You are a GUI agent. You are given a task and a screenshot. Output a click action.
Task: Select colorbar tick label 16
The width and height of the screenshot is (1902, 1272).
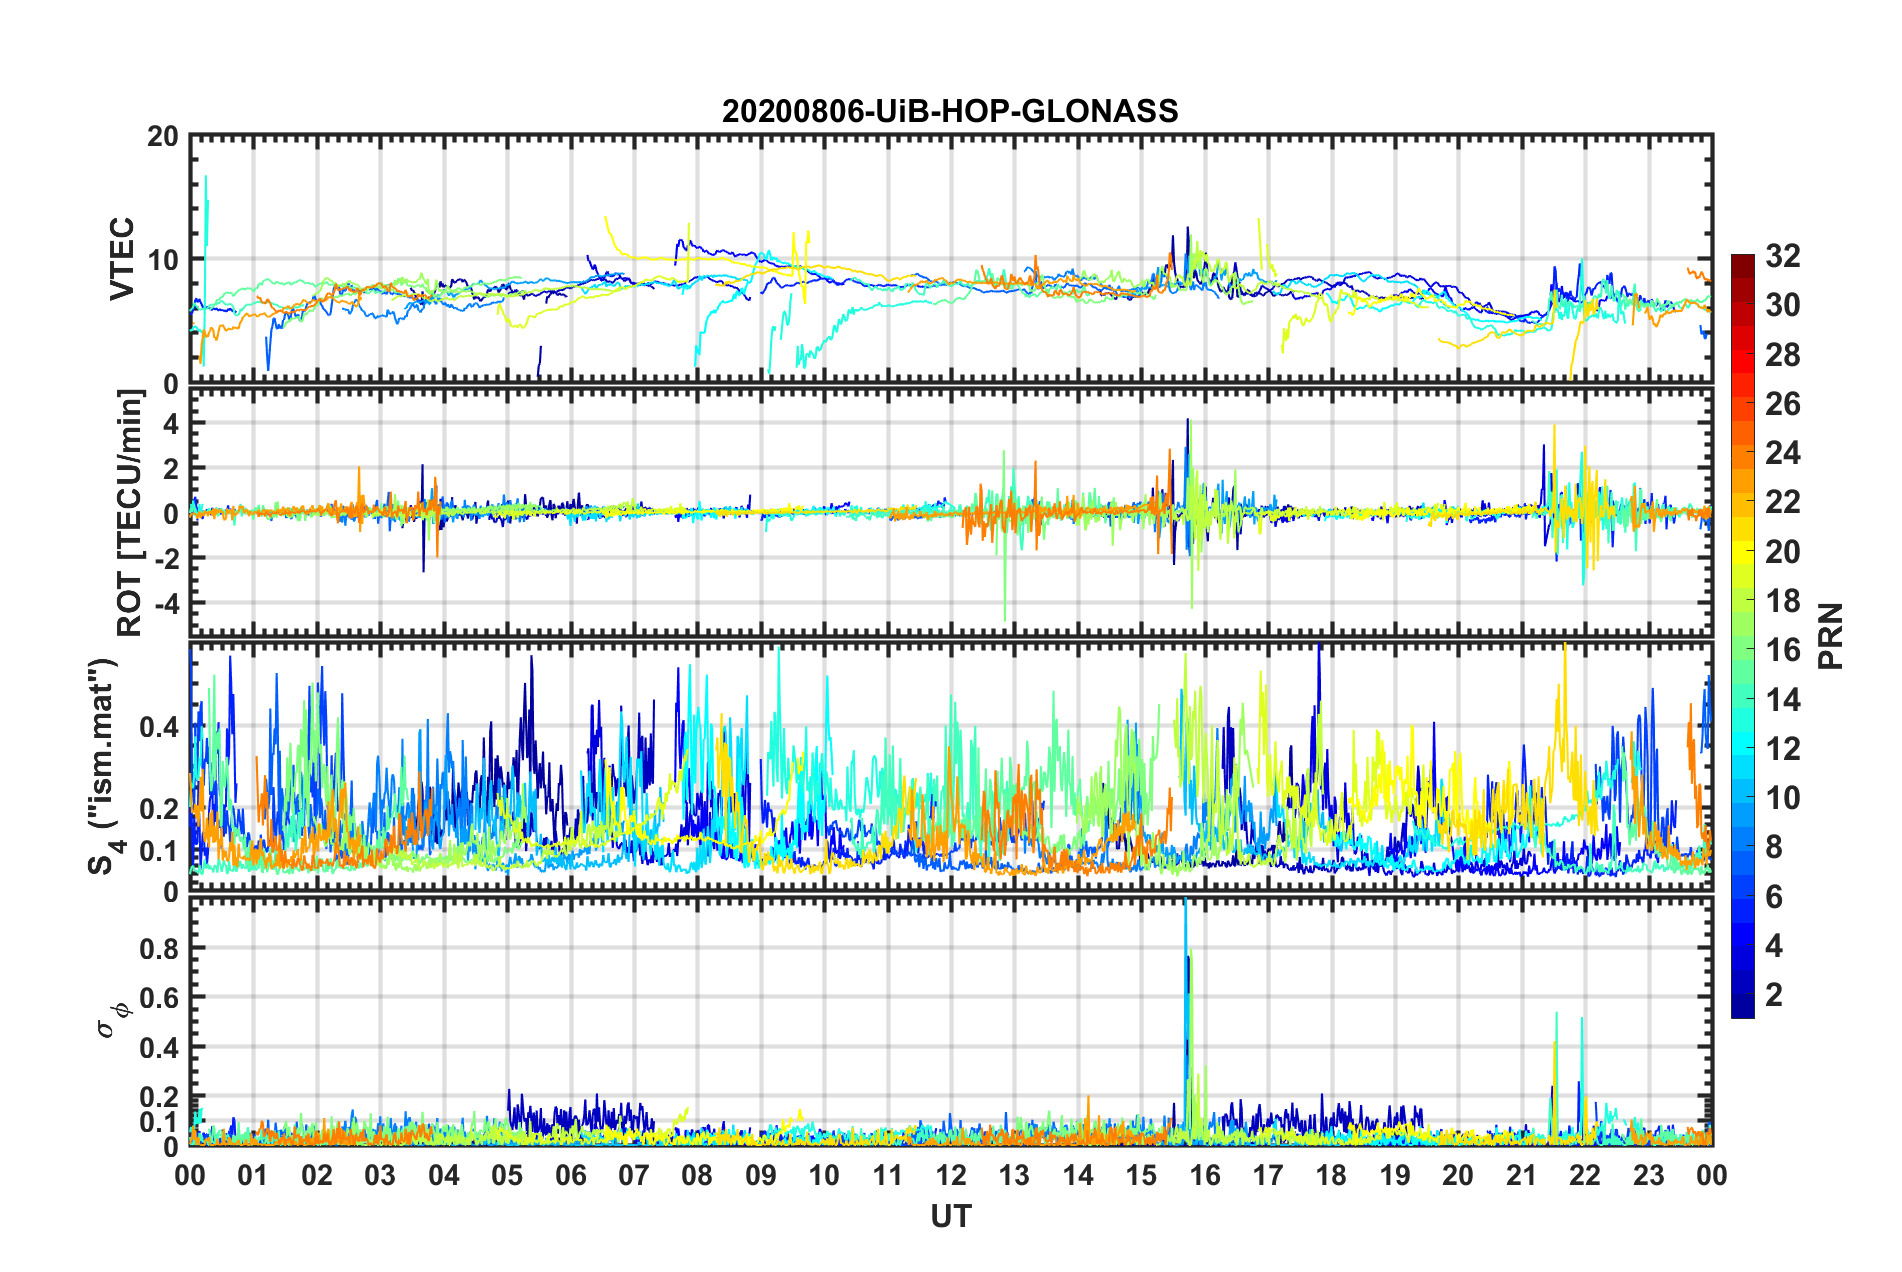click(1782, 650)
